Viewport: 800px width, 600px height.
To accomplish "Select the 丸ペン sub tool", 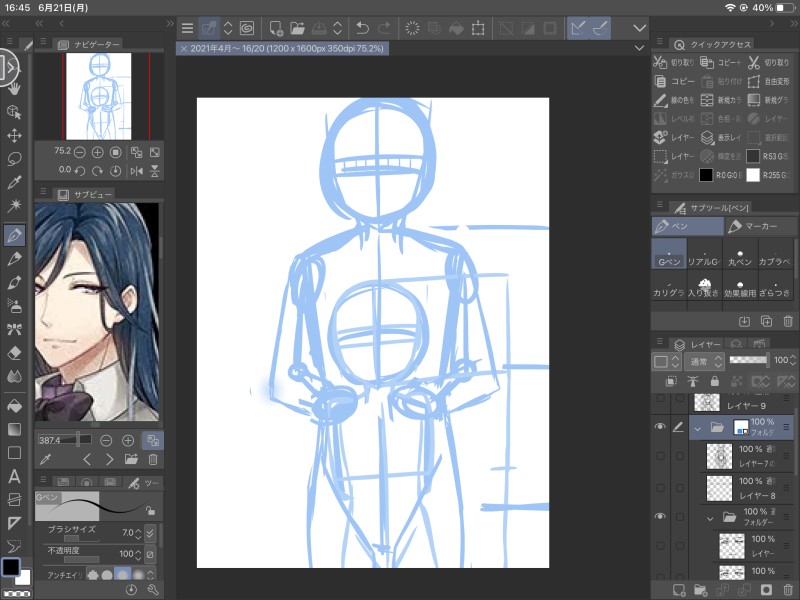I will click(739, 260).
